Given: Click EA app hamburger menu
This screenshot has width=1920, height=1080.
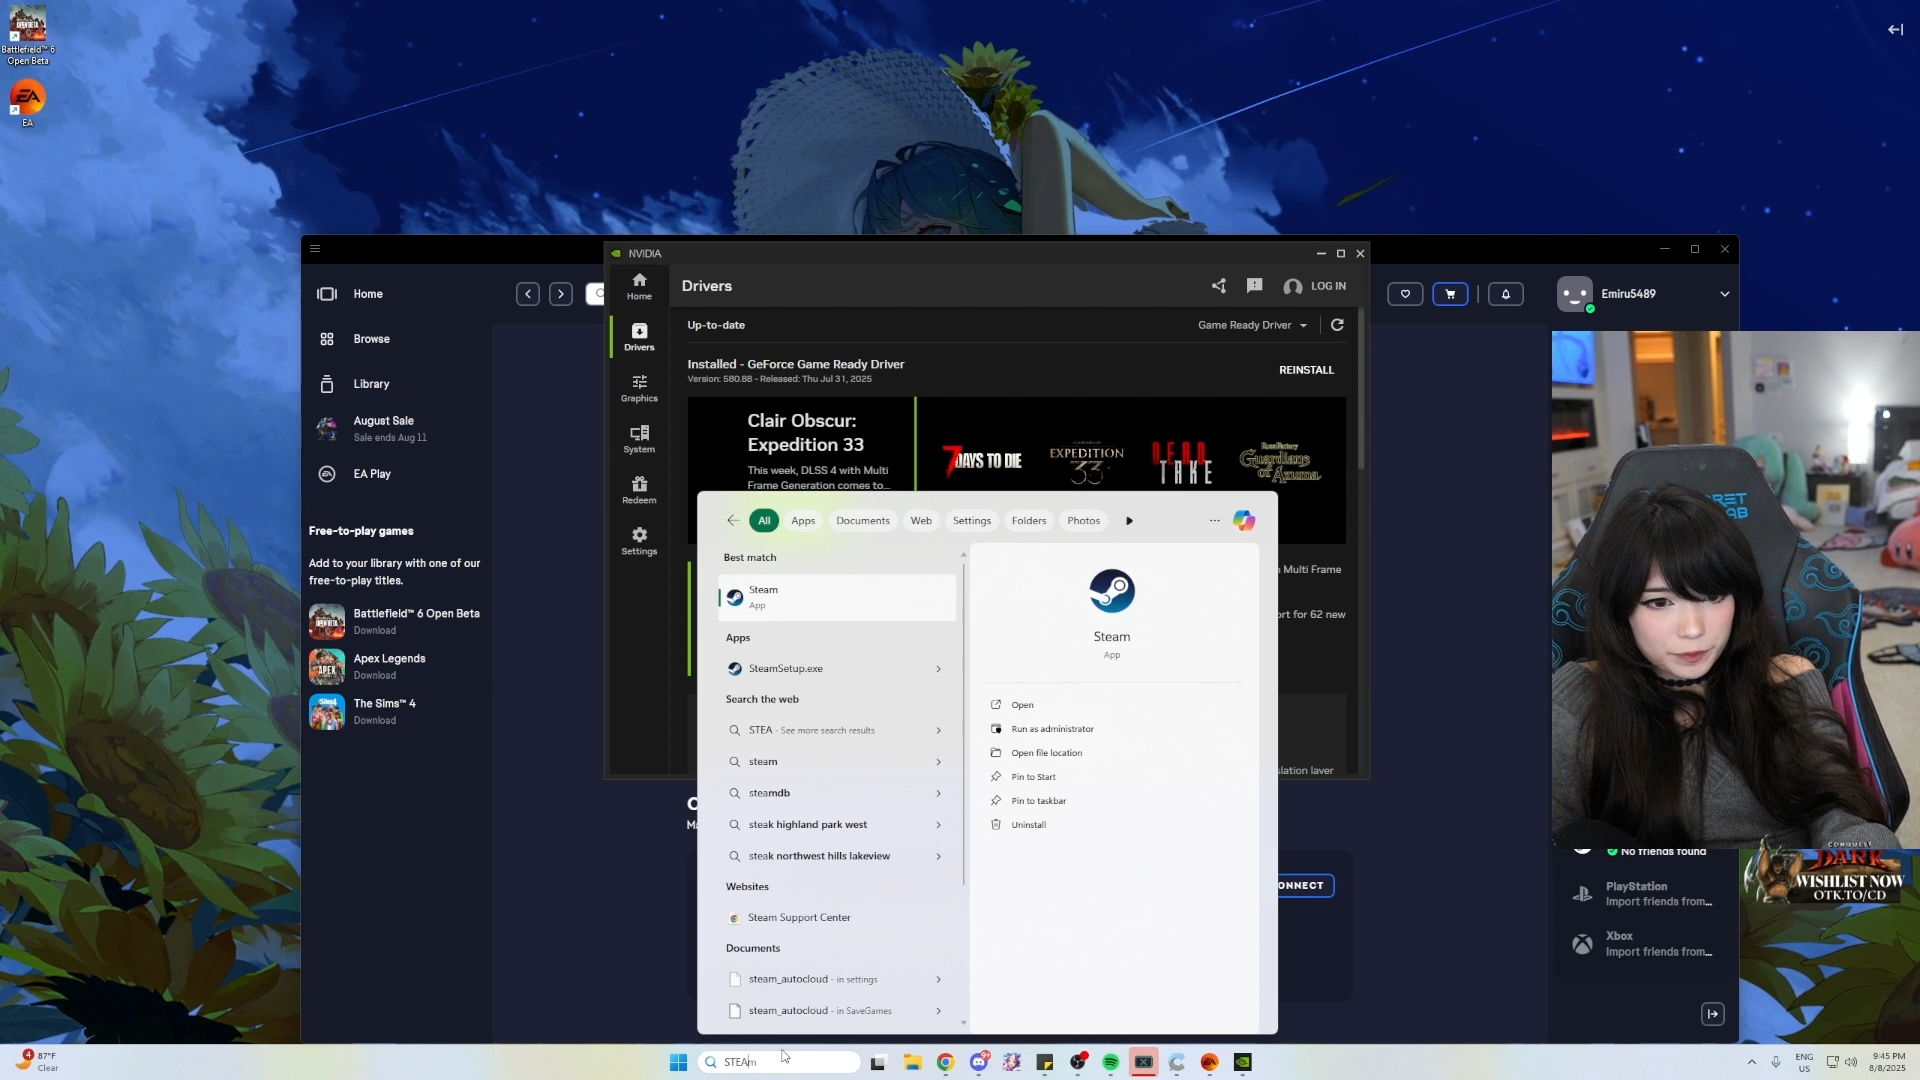Looking at the screenshot, I should click(x=315, y=249).
